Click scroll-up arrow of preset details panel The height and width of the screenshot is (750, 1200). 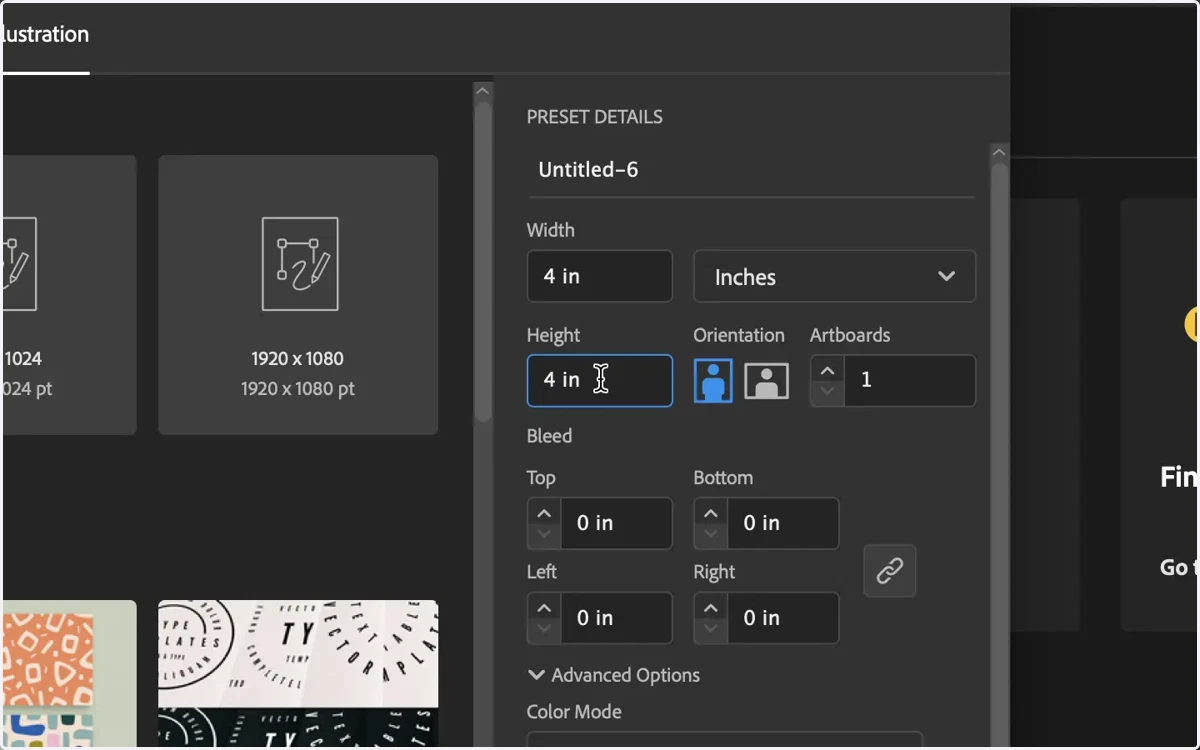(999, 153)
